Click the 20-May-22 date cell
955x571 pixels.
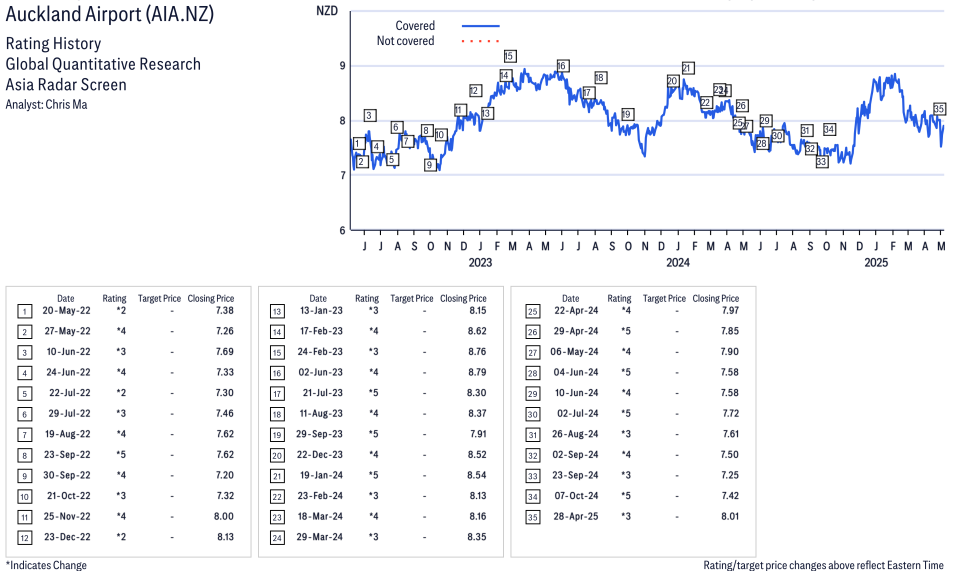(x=66, y=310)
